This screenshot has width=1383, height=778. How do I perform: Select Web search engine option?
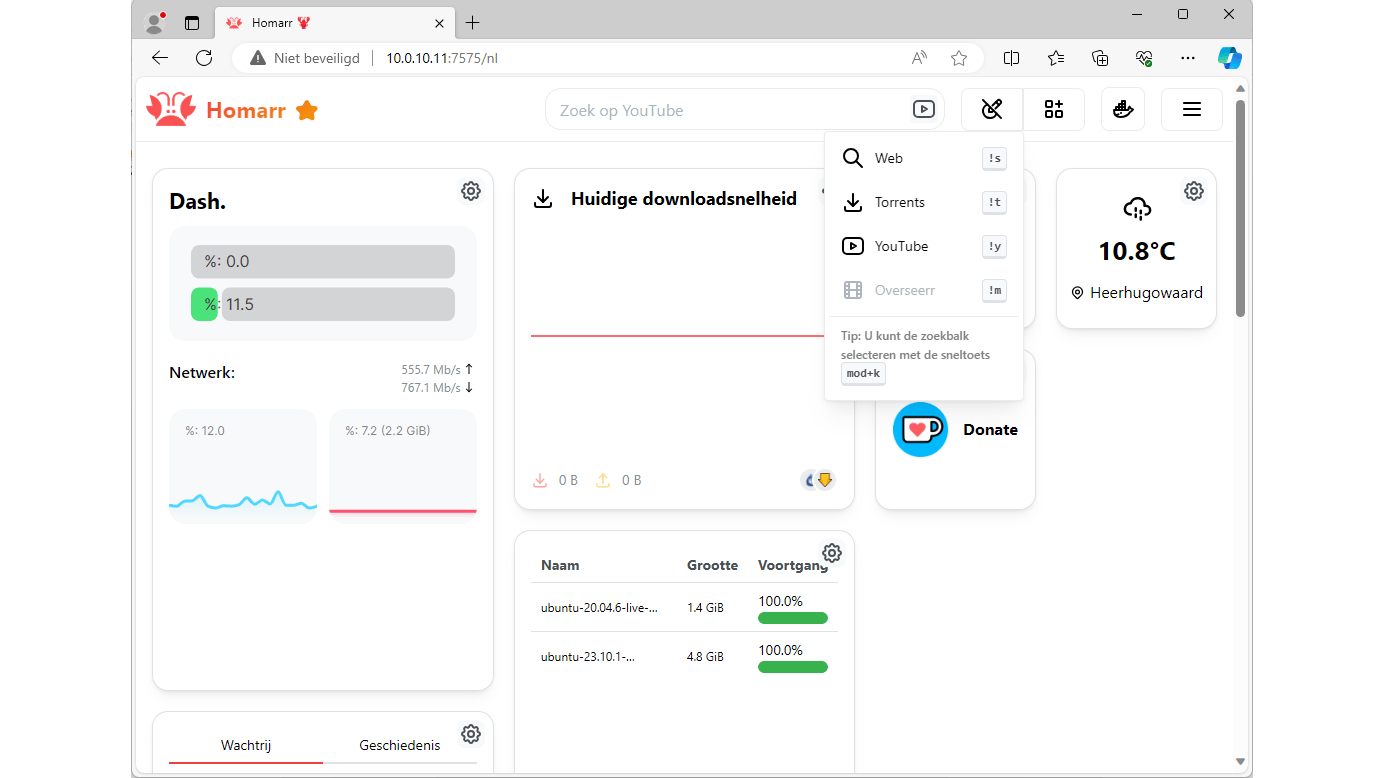pos(924,158)
